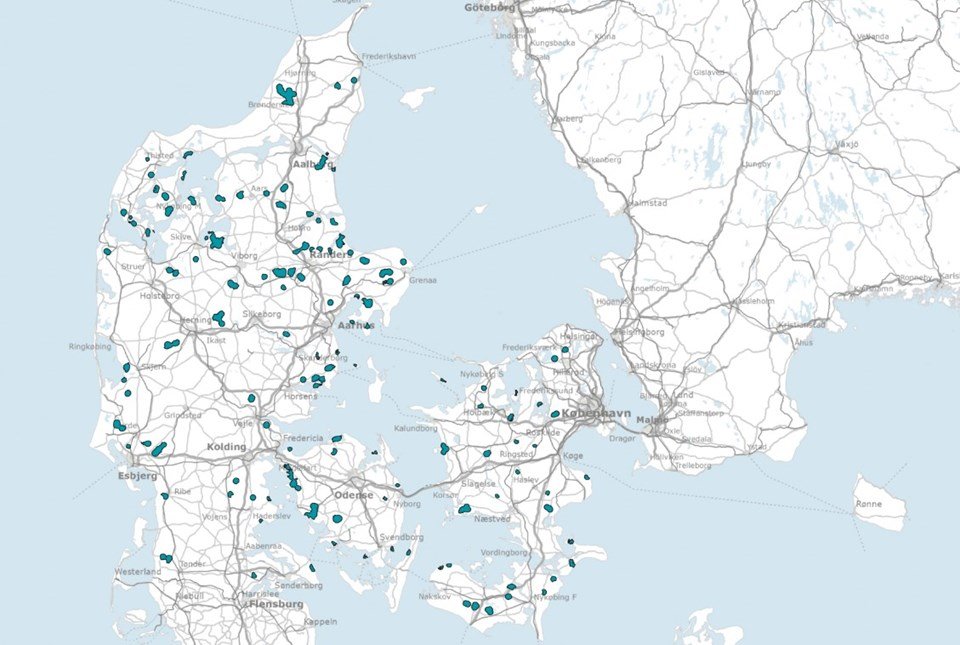This screenshot has height=645, width=960.
Task: Select the Odense city label
Action: click(x=353, y=495)
